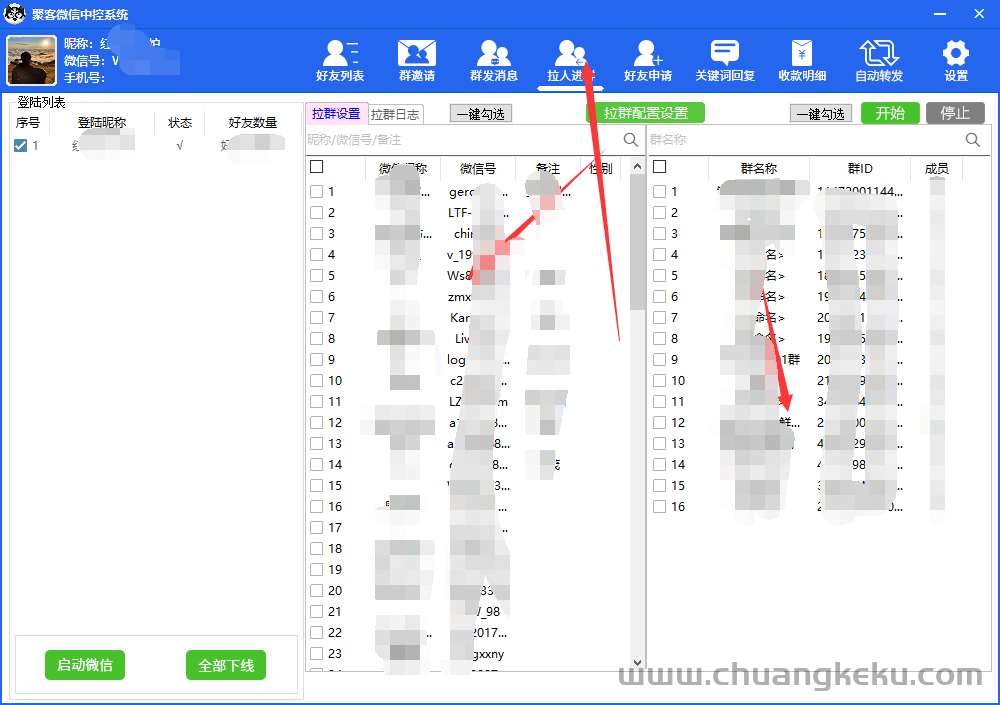Click search magnifier in group name box
This screenshot has height=705, width=1000.
(973, 140)
